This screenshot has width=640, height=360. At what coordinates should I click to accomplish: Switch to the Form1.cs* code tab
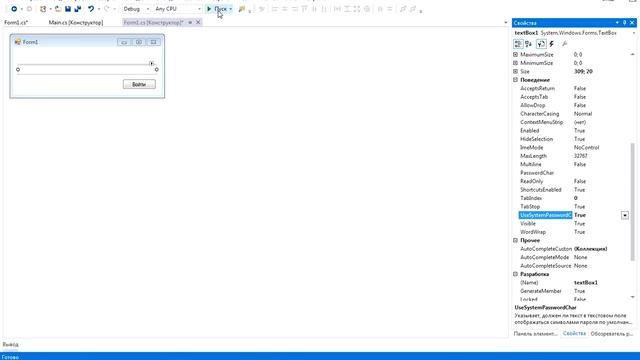tap(16, 22)
